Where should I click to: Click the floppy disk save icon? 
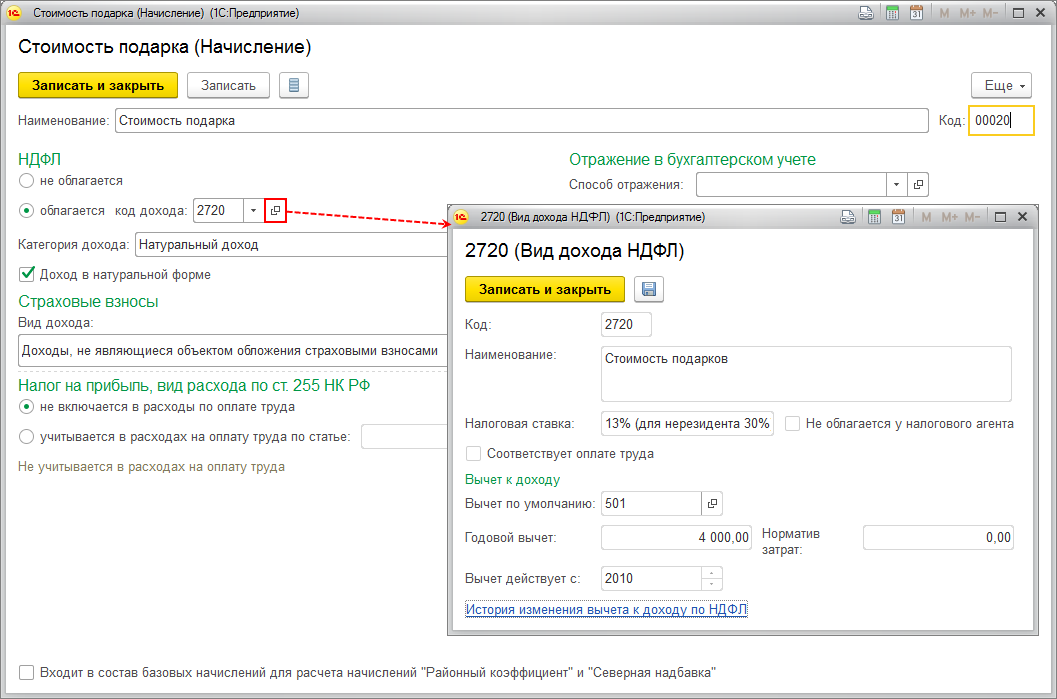pos(648,290)
